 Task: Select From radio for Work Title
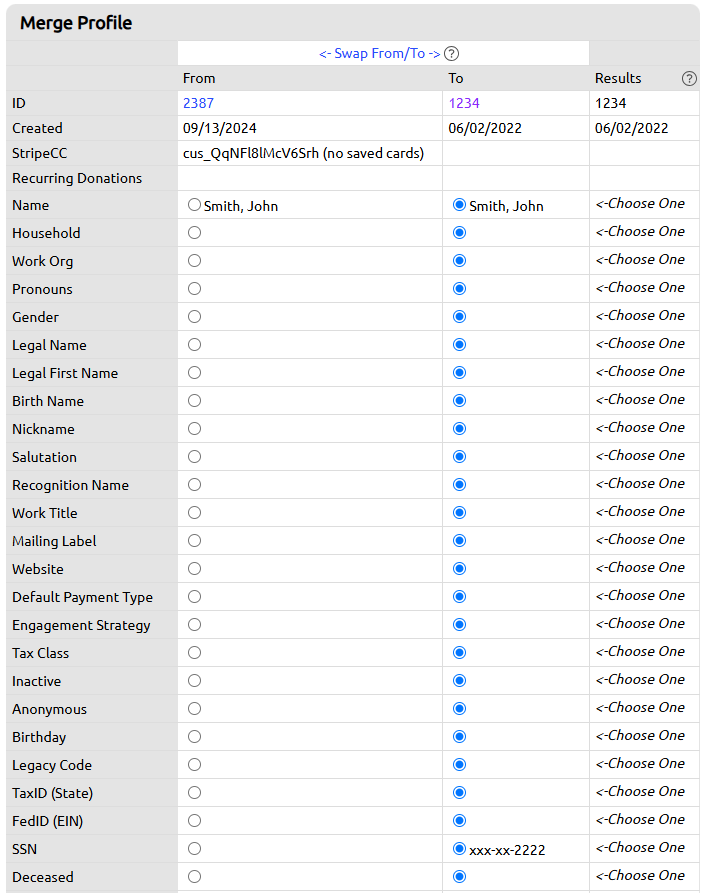point(195,513)
